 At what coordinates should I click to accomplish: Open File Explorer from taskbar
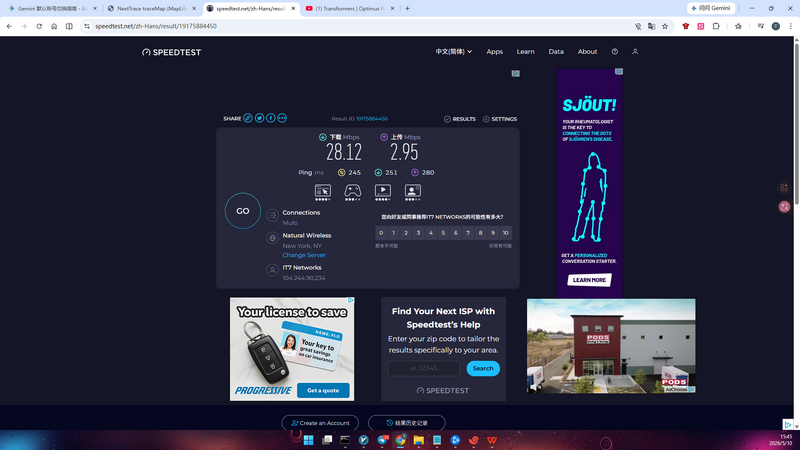pyautogui.click(x=418, y=440)
